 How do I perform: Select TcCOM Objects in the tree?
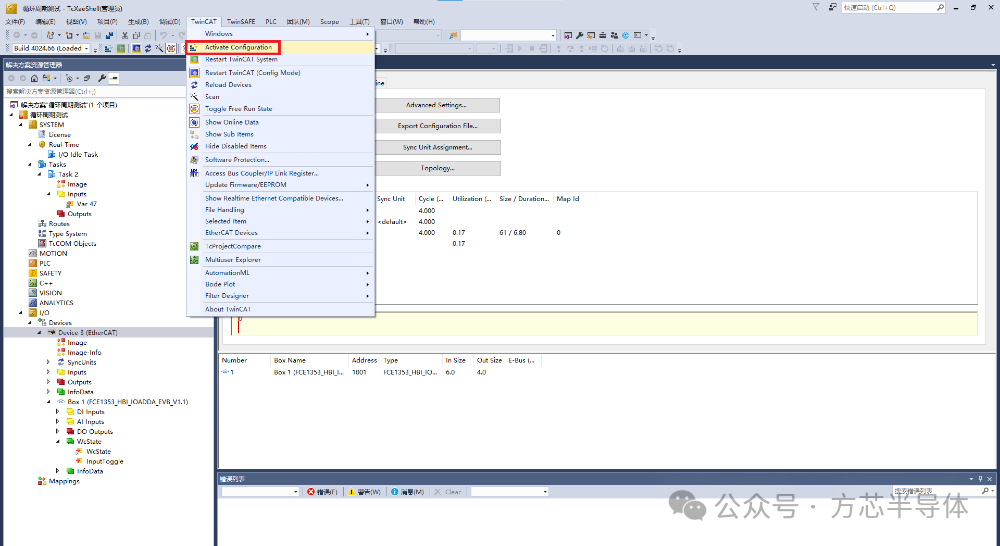coord(72,244)
